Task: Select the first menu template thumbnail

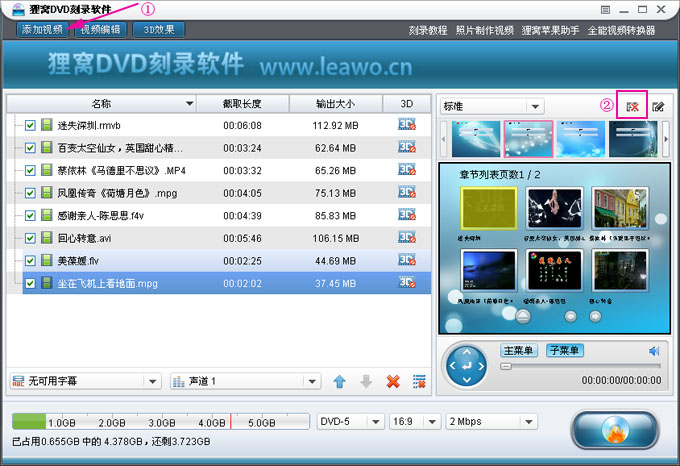Action: (476, 139)
